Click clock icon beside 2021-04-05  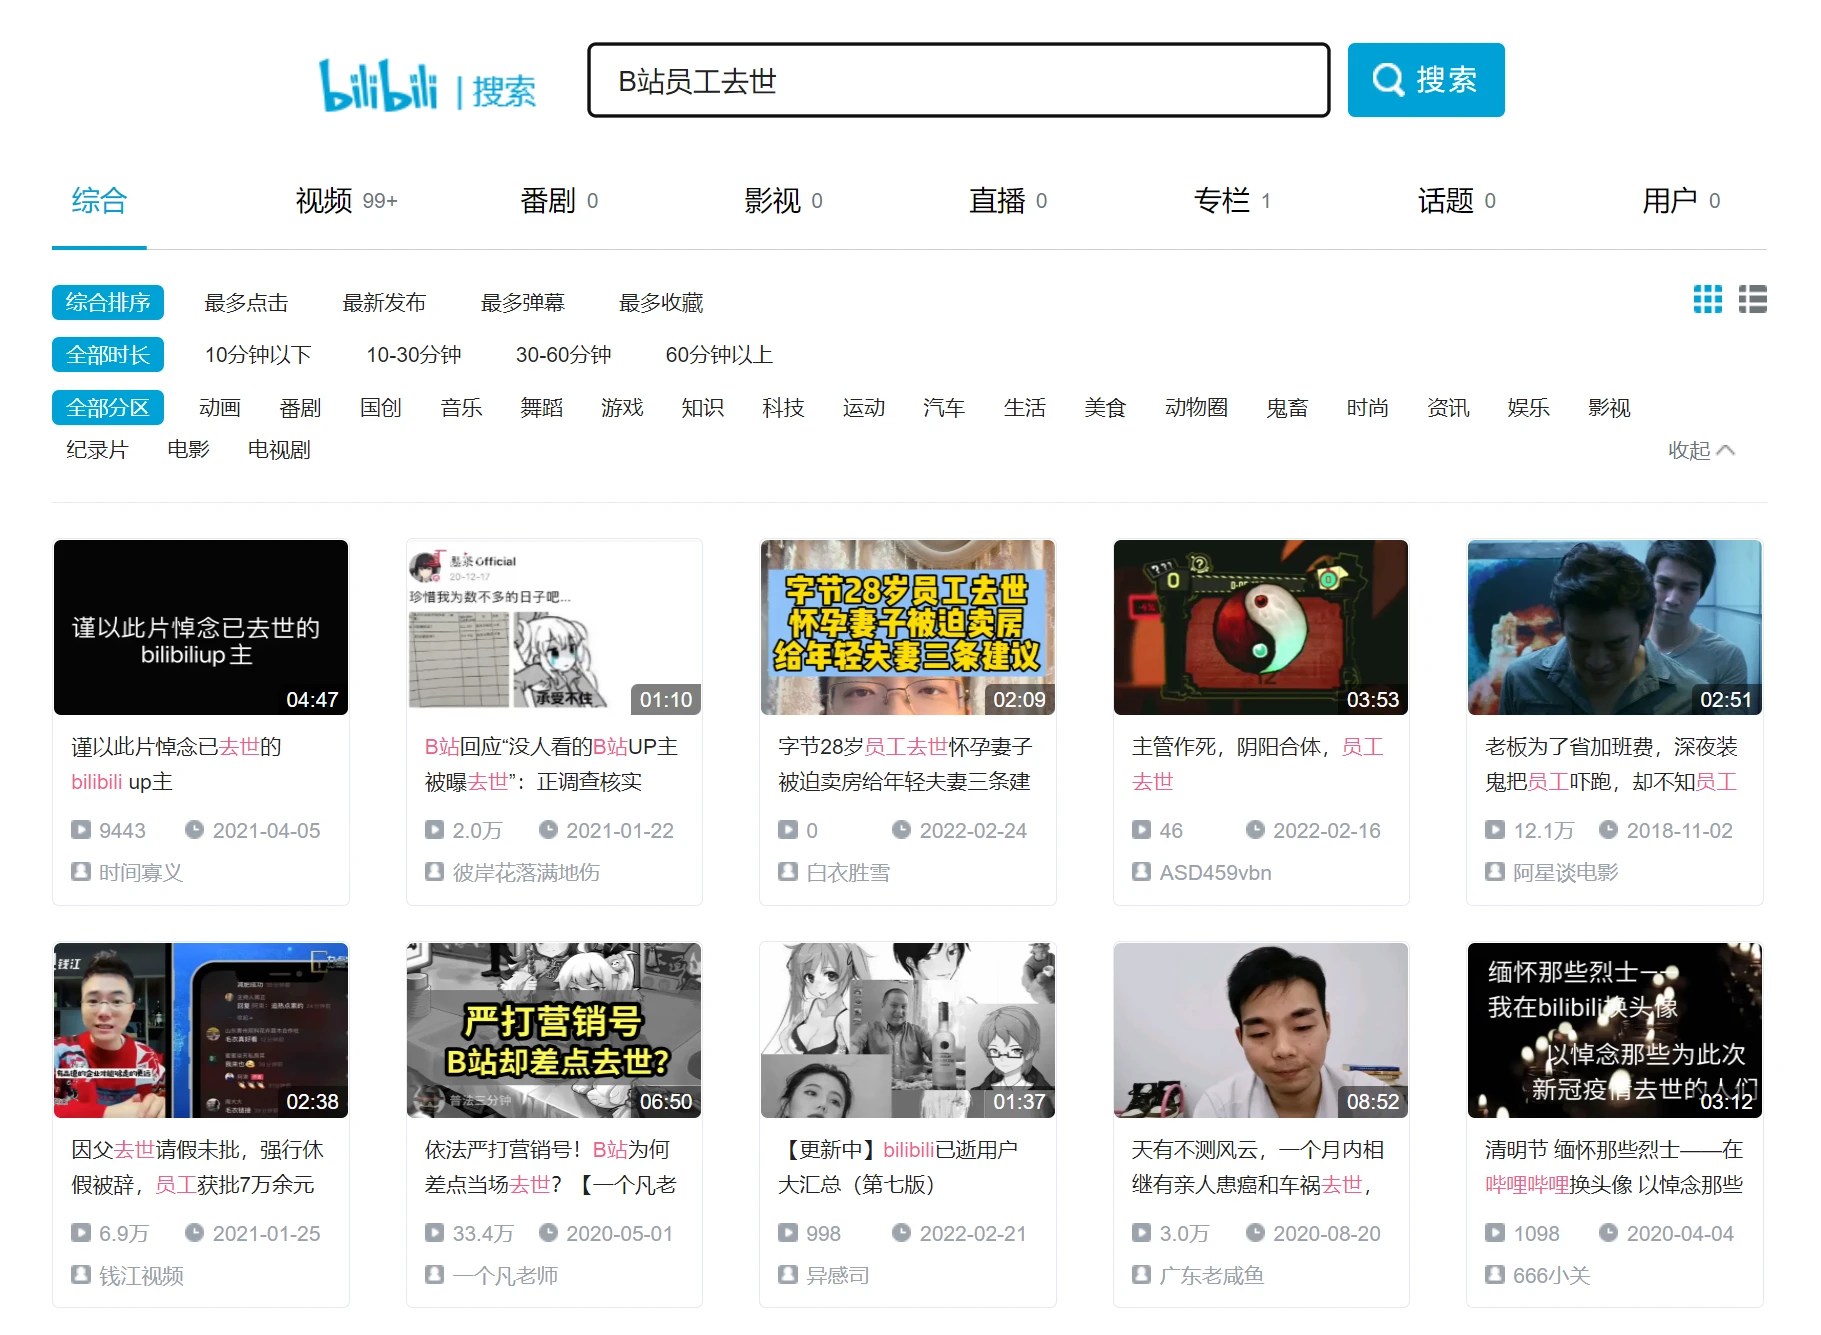point(195,829)
